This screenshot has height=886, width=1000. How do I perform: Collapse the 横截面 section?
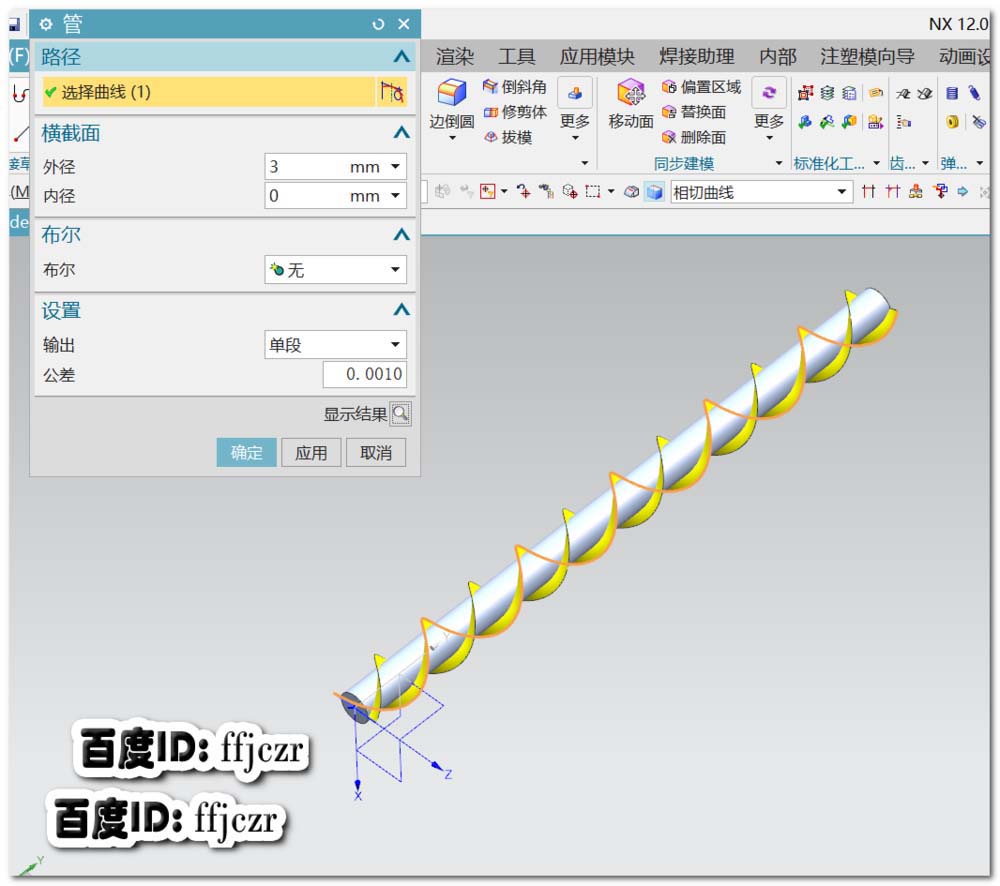pos(401,133)
